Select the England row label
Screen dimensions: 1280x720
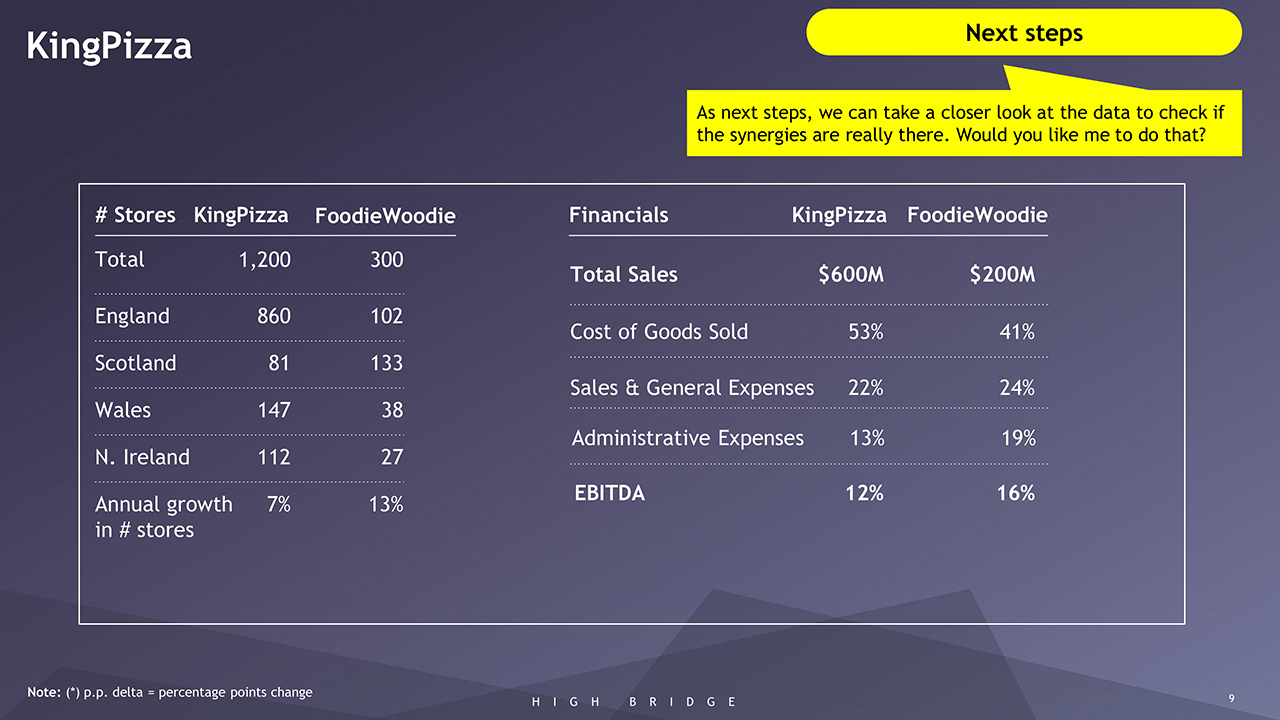click(132, 316)
